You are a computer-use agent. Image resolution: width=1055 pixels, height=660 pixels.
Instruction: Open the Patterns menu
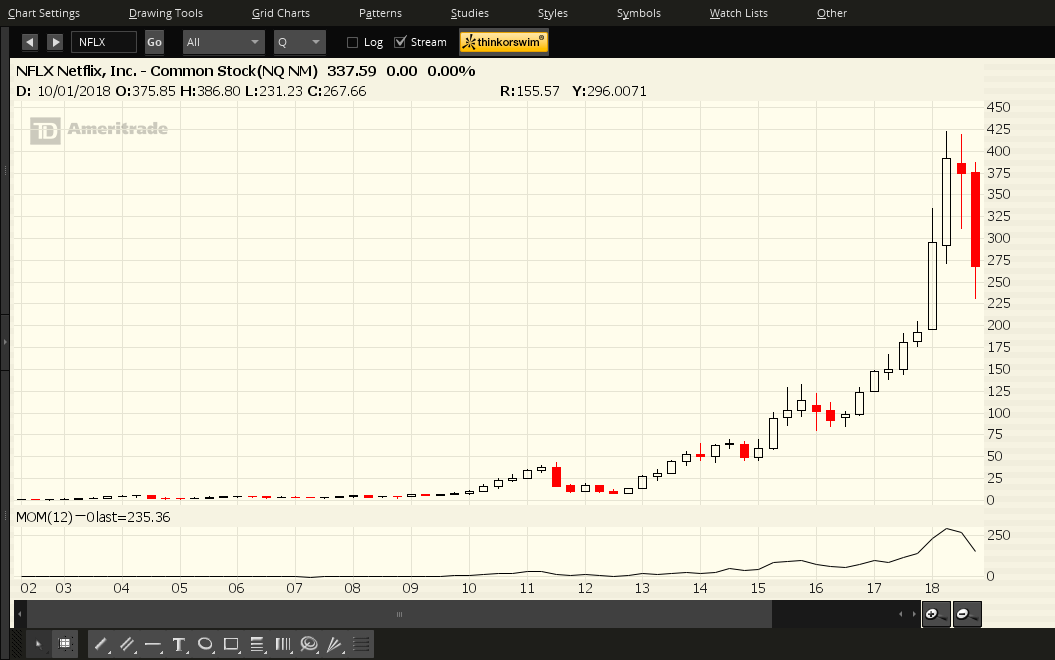click(x=380, y=13)
